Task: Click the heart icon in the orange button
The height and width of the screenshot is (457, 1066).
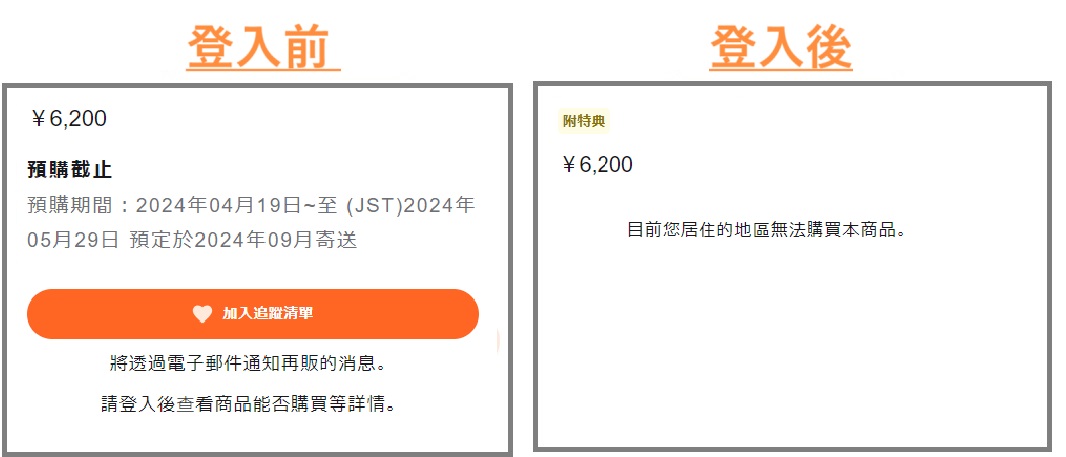Action: pyautogui.click(x=202, y=314)
